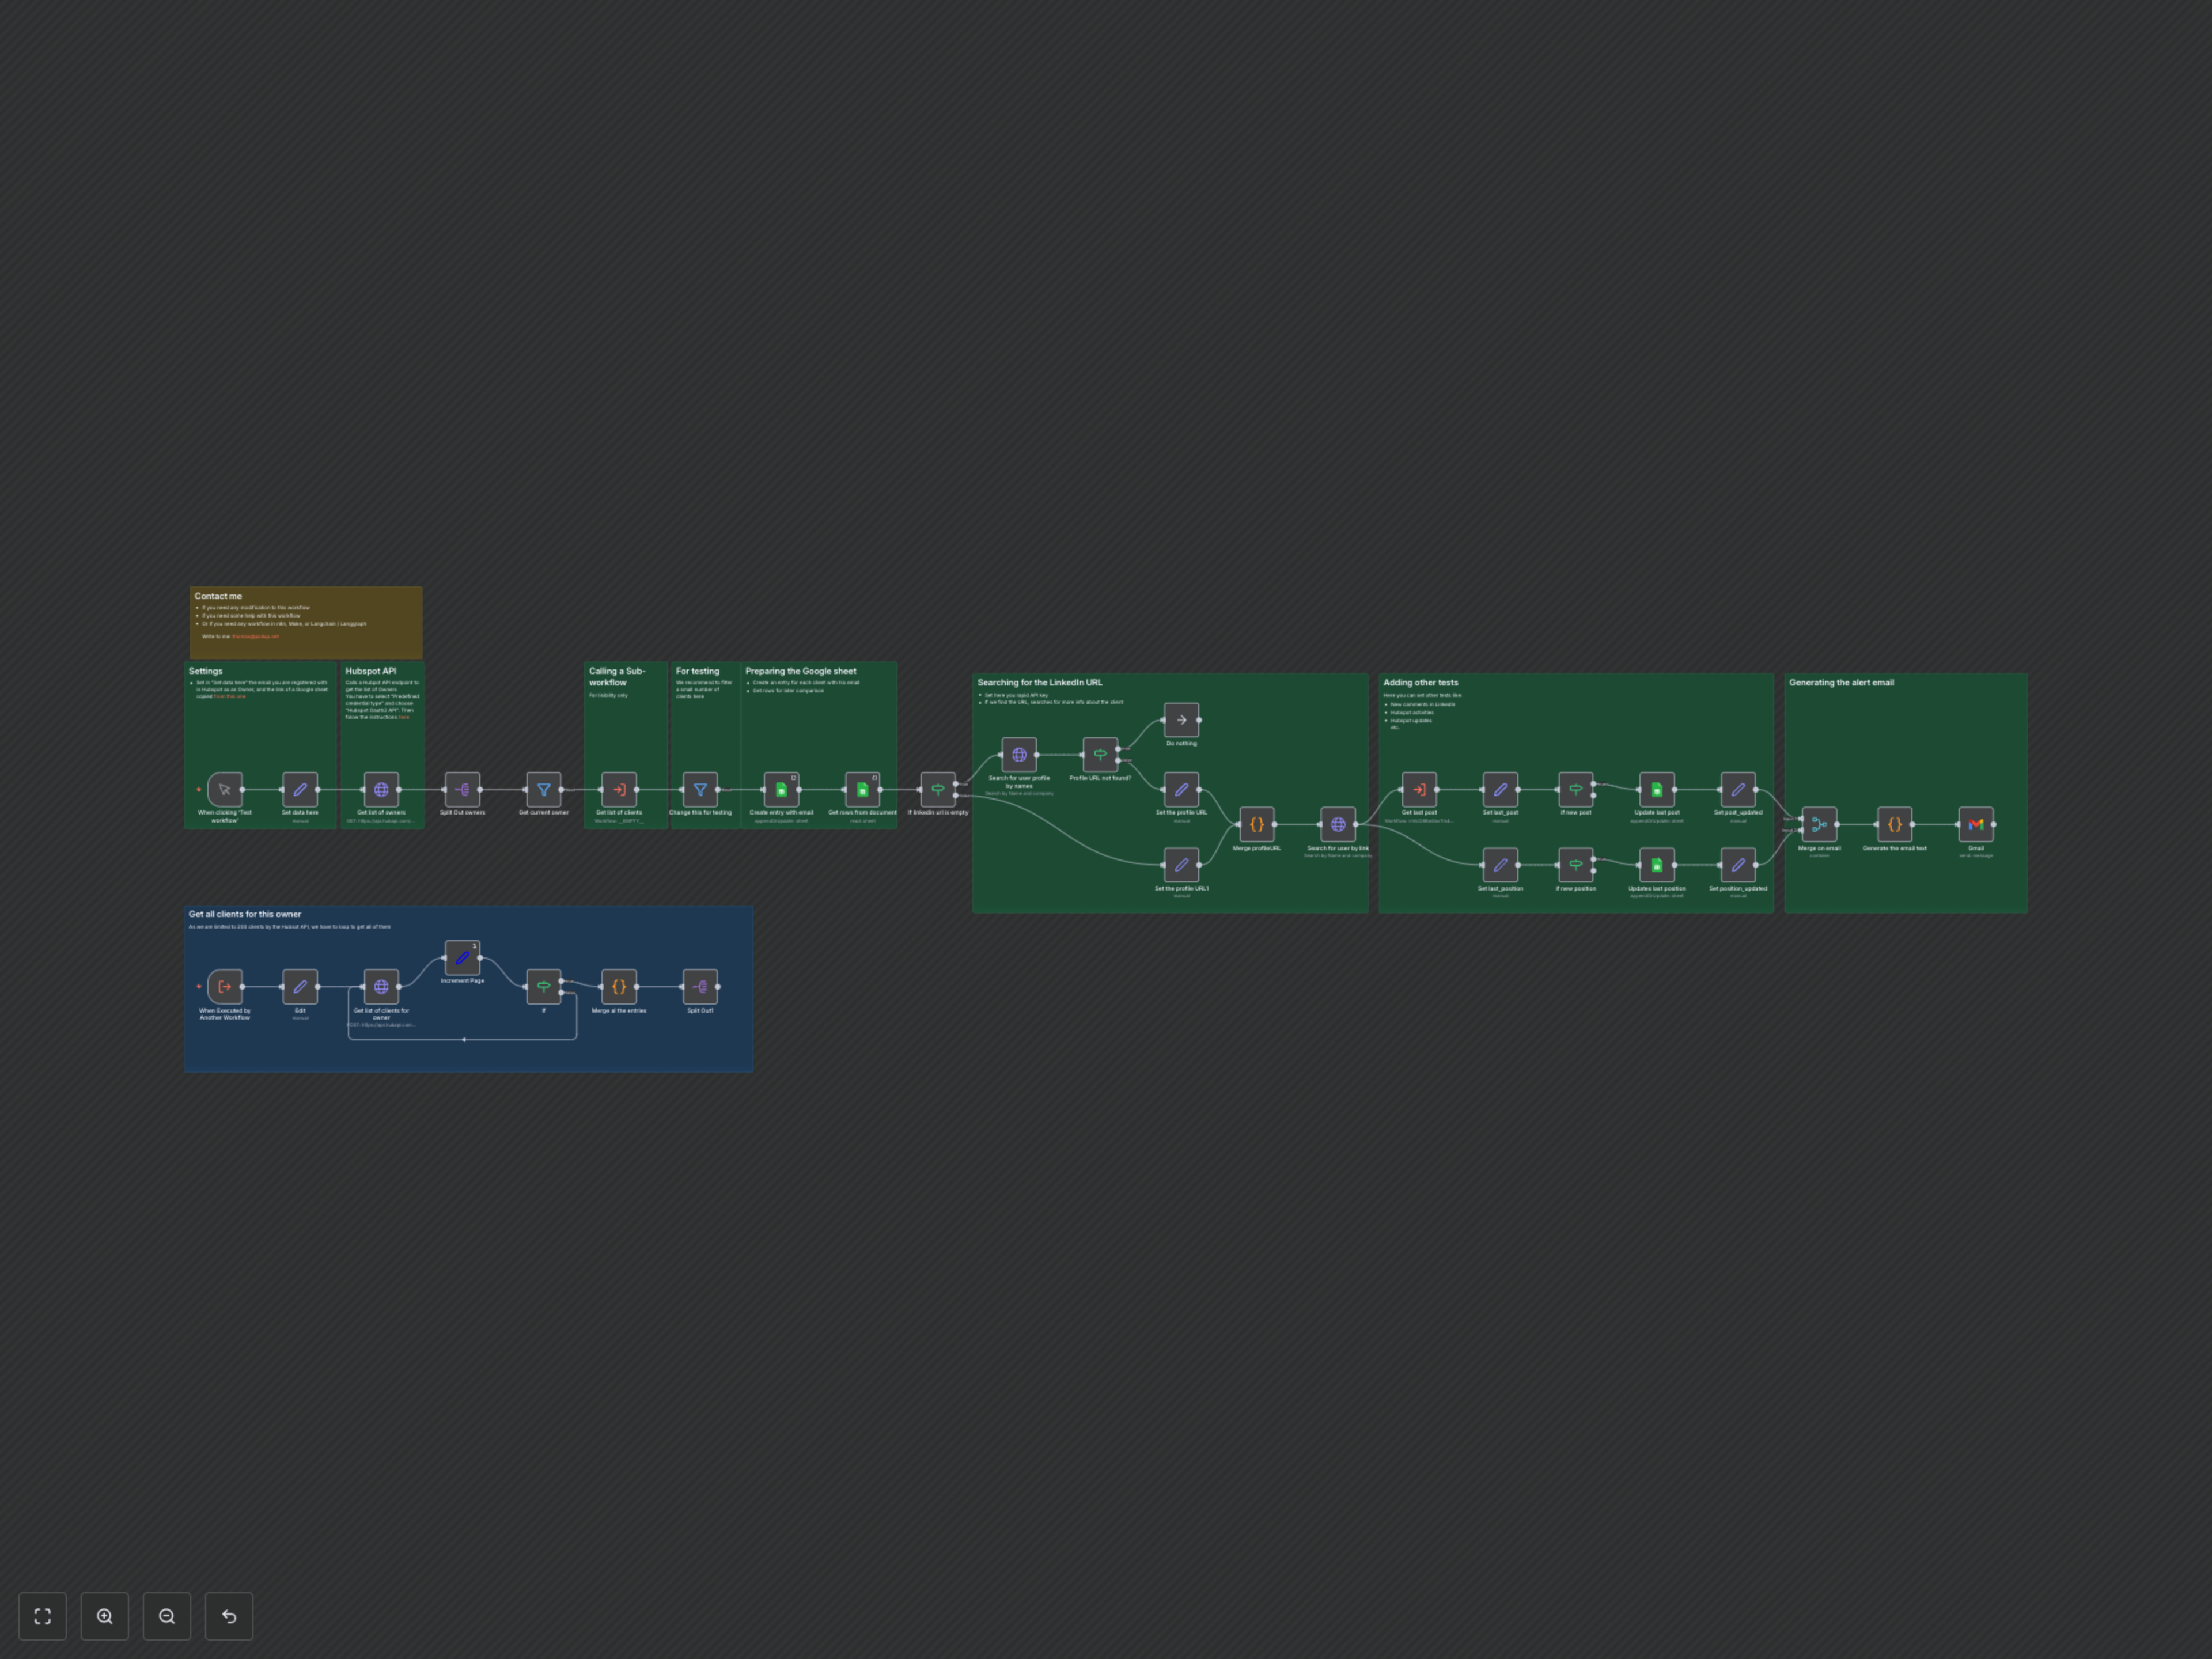Open the "Get current owner" filter node
The image size is (2212, 1659).
(543, 789)
